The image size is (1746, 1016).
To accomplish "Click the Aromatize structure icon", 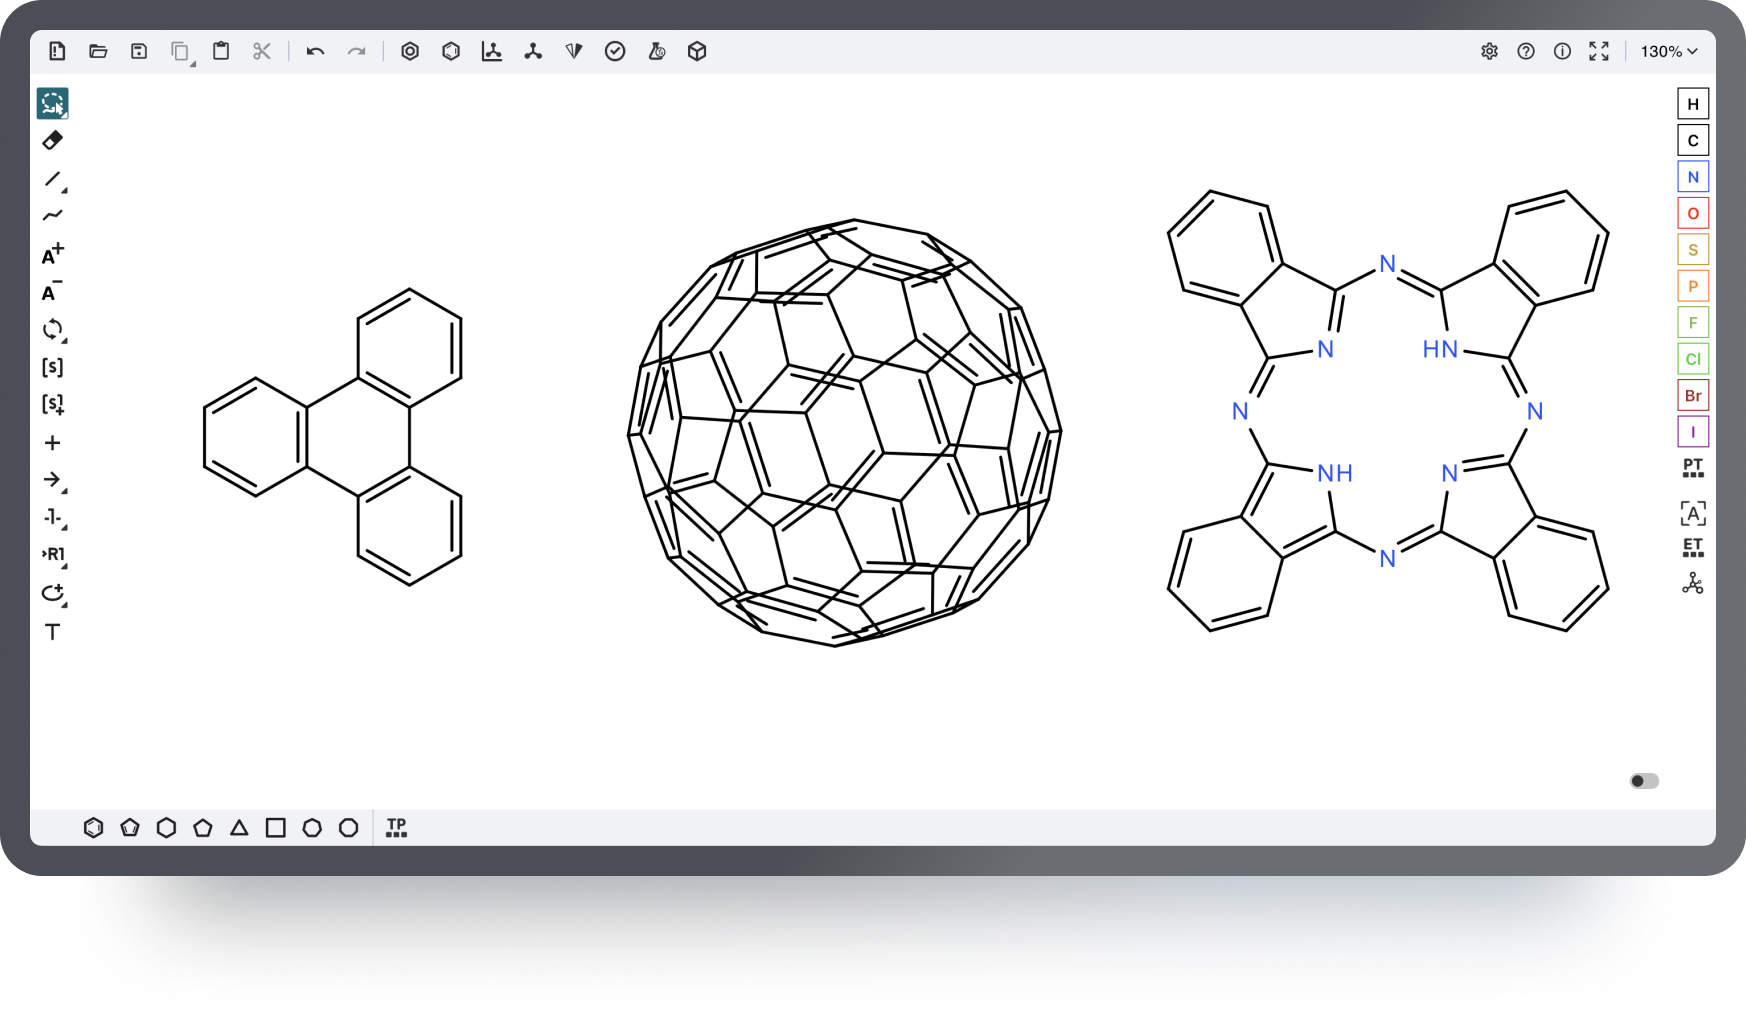I will (x=410, y=51).
